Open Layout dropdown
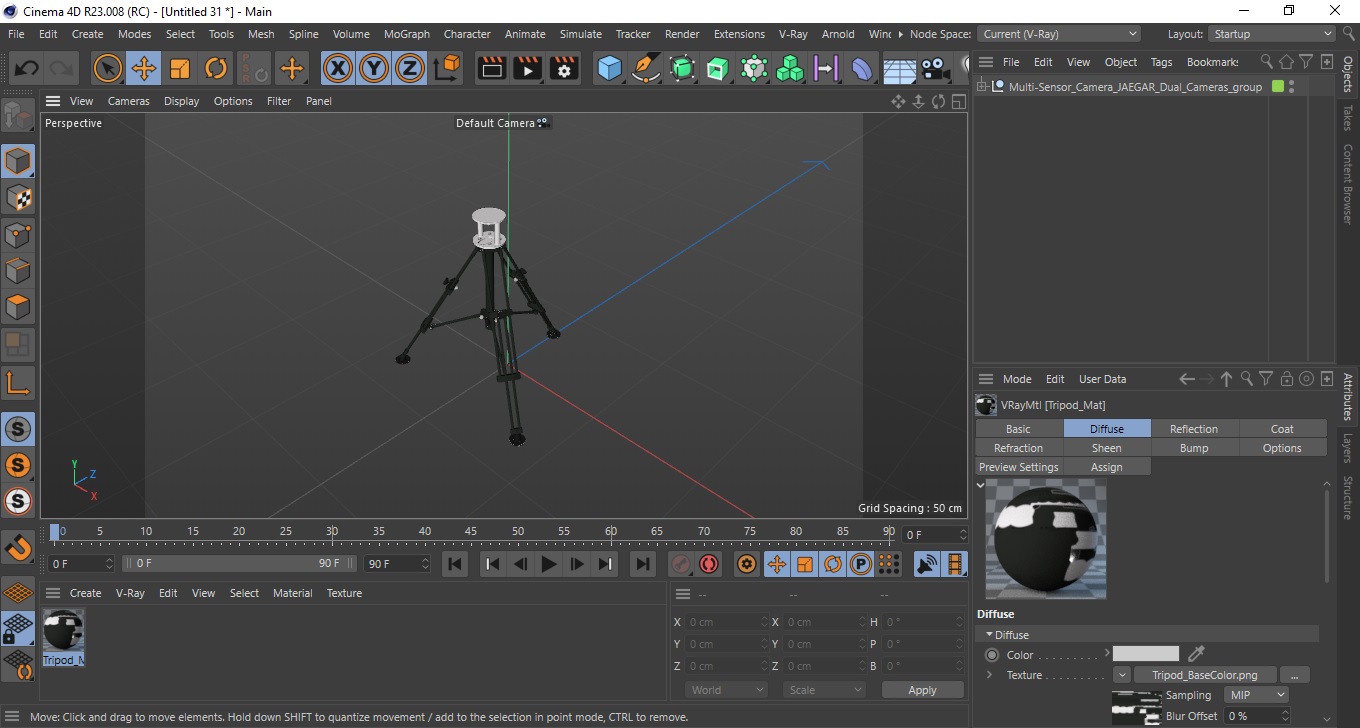1360x728 pixels. [x=1272, y=34]
